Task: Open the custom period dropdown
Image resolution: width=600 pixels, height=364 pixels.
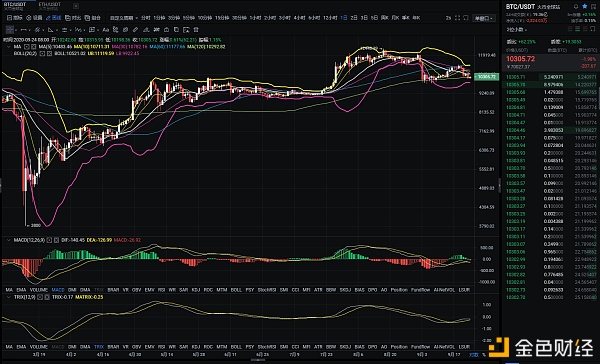Action: [x=124, y=18]
